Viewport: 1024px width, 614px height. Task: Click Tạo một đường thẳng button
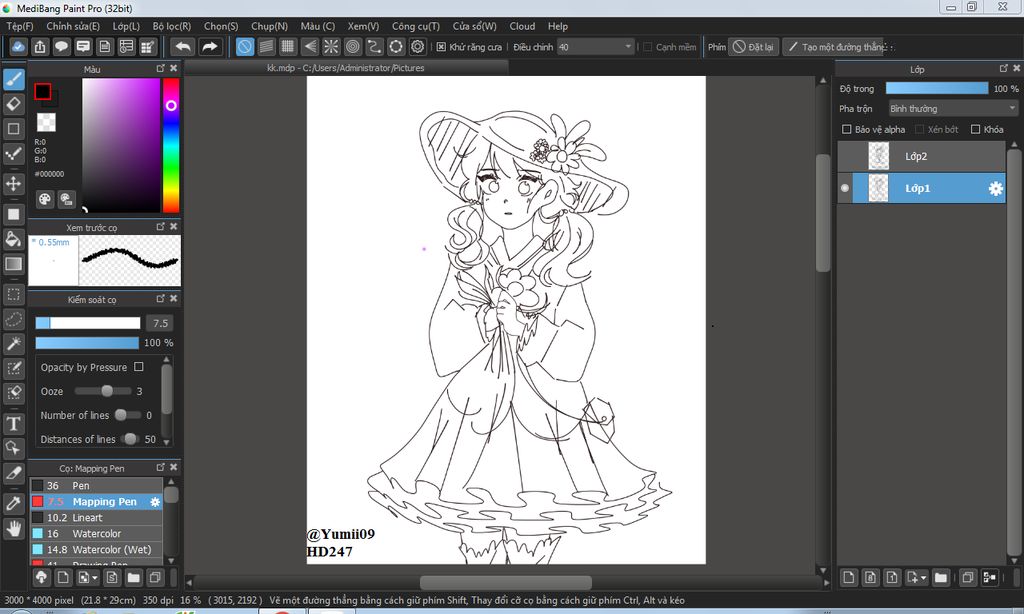[x=833, y=47]
